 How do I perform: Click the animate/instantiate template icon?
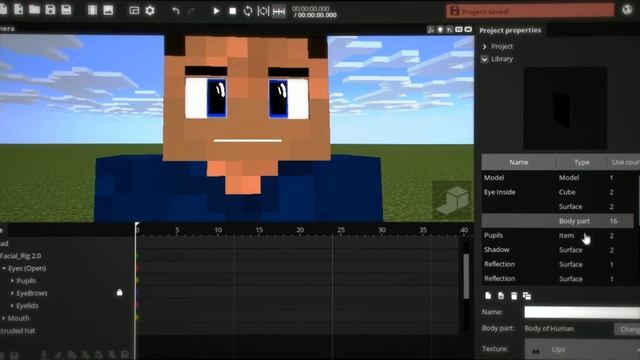(x=501, y=296)
